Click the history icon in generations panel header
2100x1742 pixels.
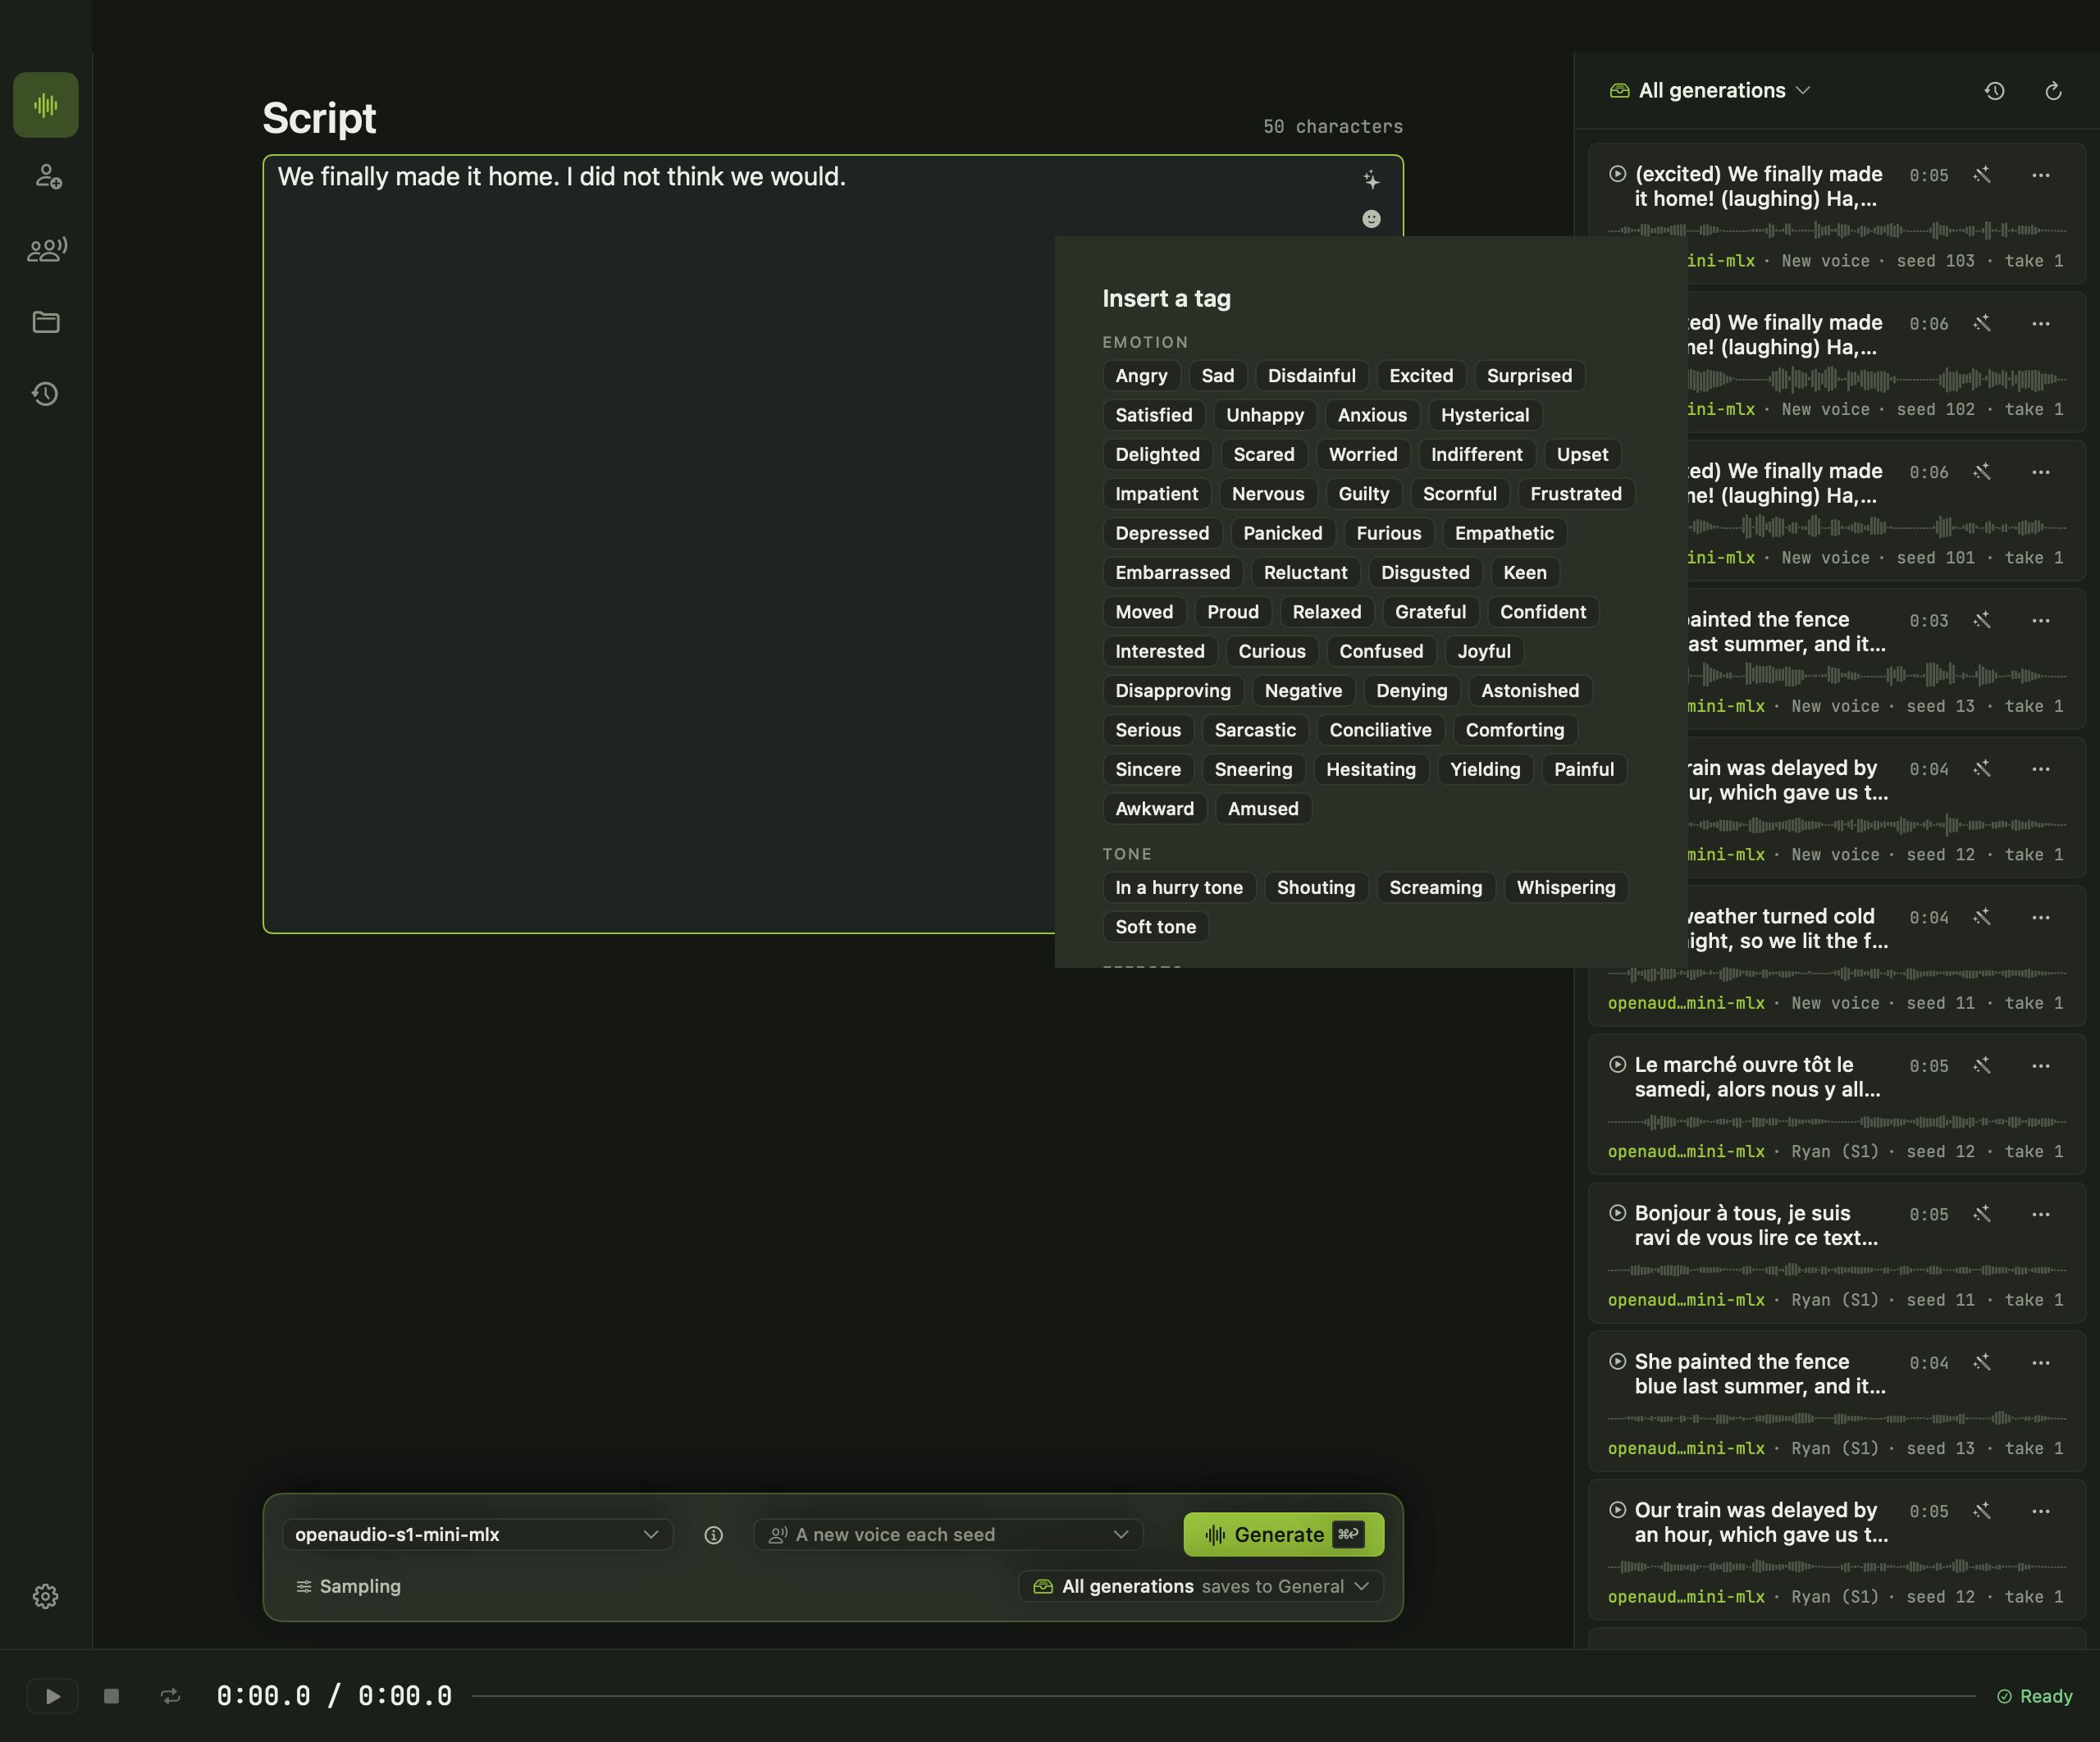pos(1994,91)
